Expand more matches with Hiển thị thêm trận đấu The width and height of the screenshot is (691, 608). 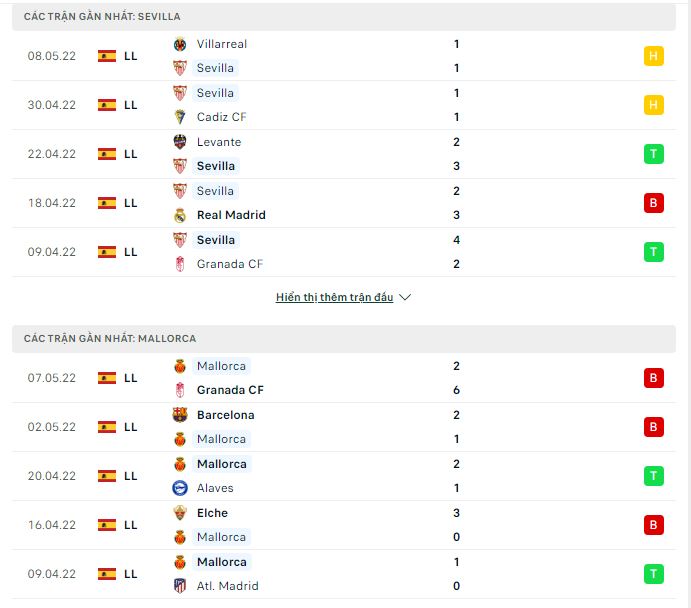(334, 297)
